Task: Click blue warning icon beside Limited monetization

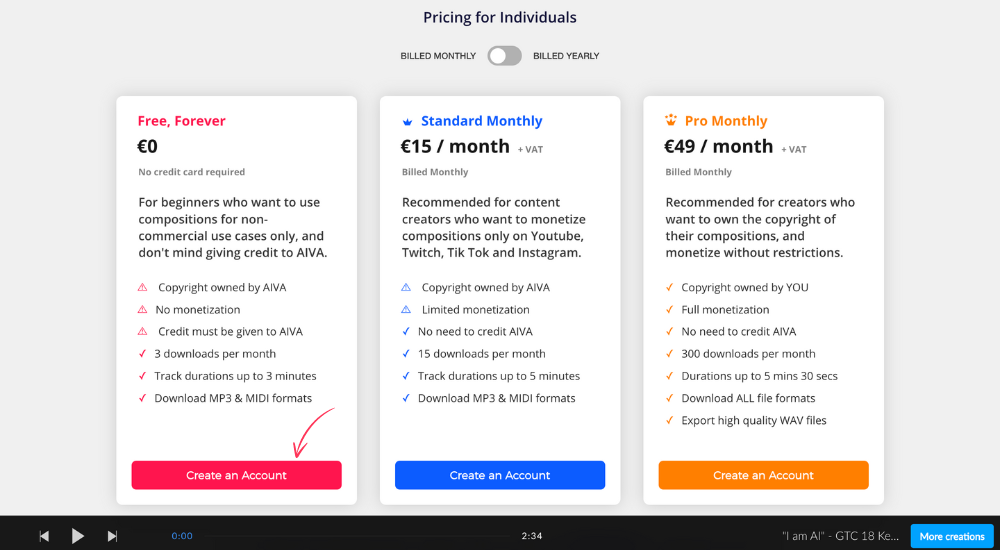Action: tap(406, 309)
